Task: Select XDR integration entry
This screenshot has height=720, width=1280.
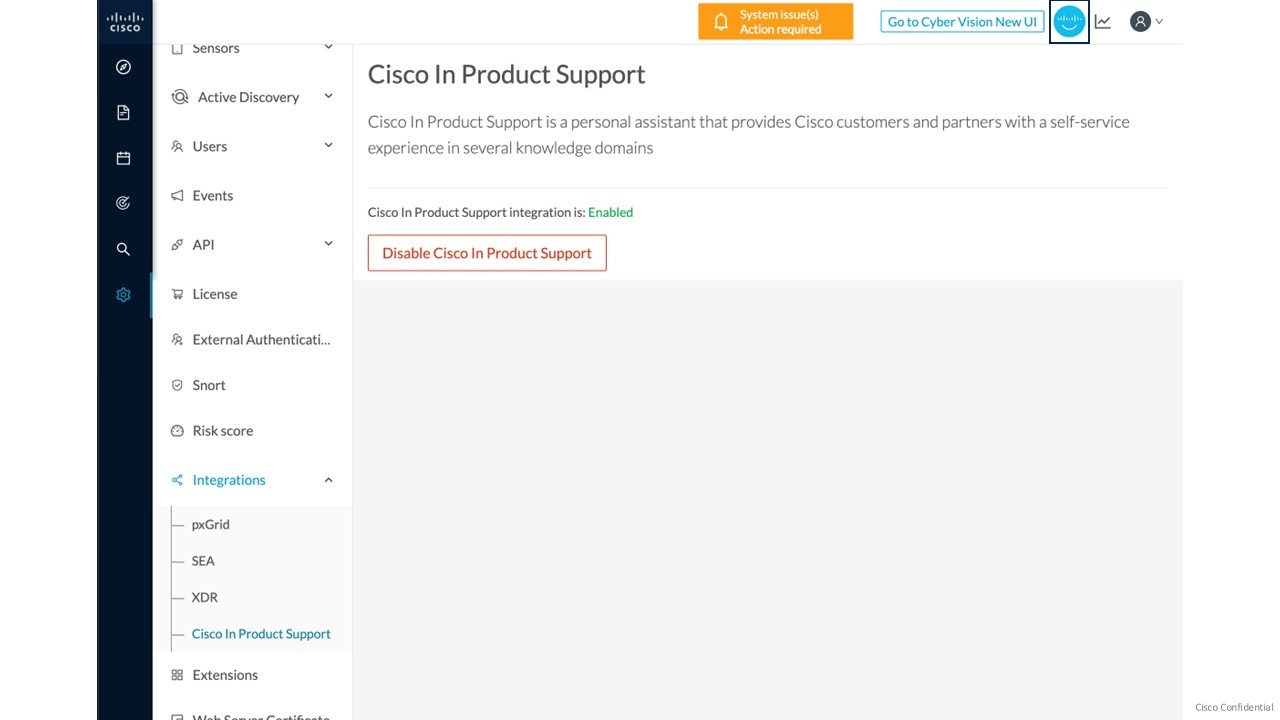Action: [x=205, y=597]
